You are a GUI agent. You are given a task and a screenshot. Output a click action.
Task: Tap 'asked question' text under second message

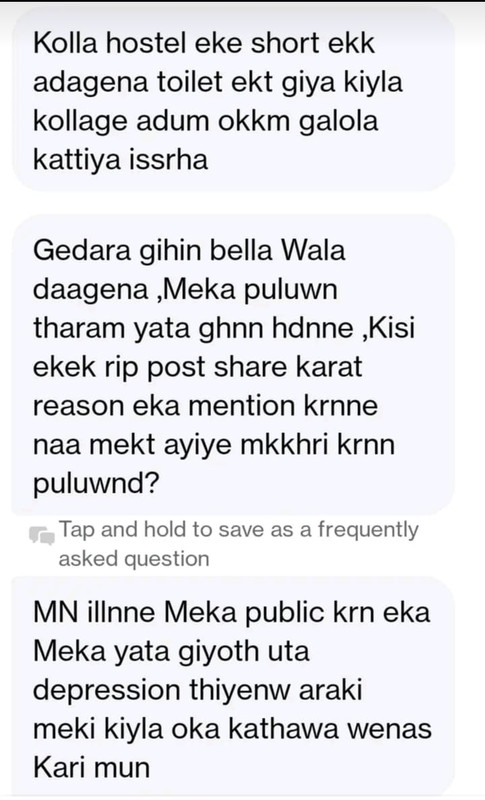(x=134, y=559)
